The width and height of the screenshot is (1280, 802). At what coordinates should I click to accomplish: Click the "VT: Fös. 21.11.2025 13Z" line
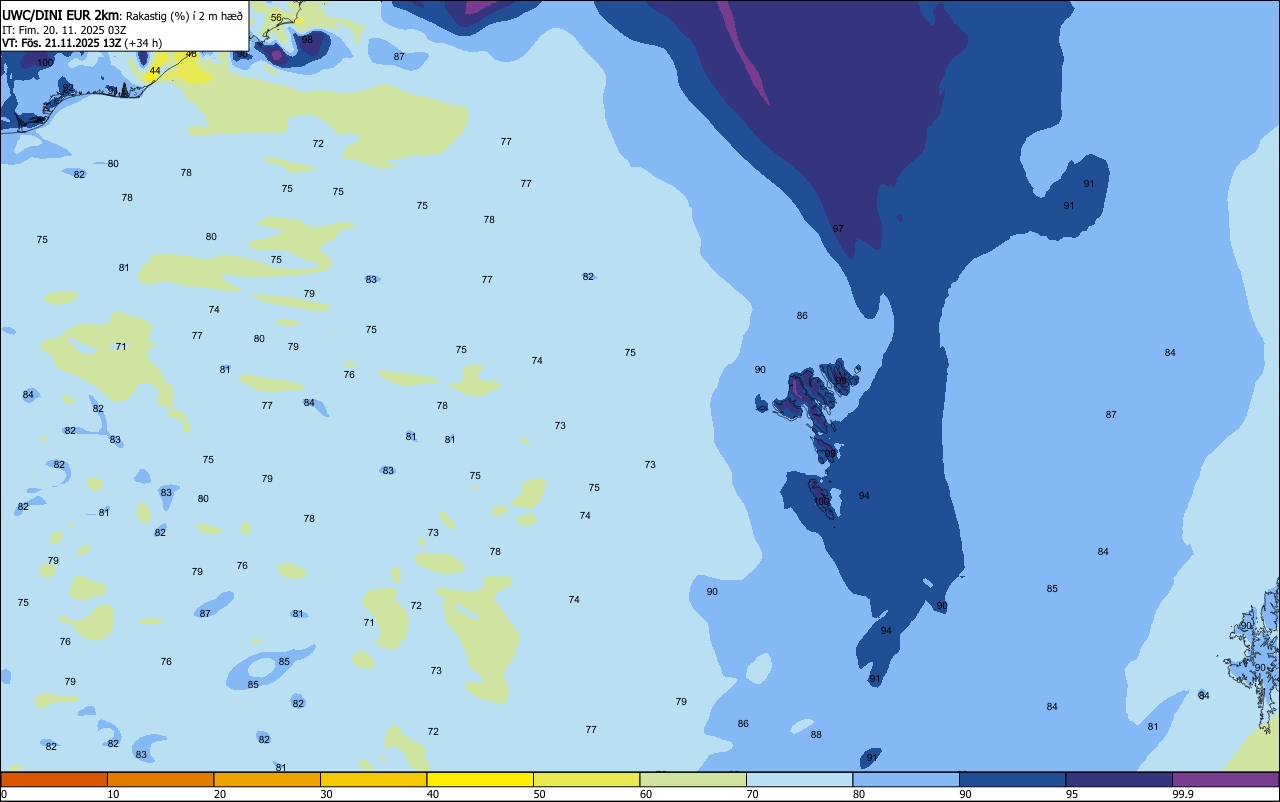61,43
